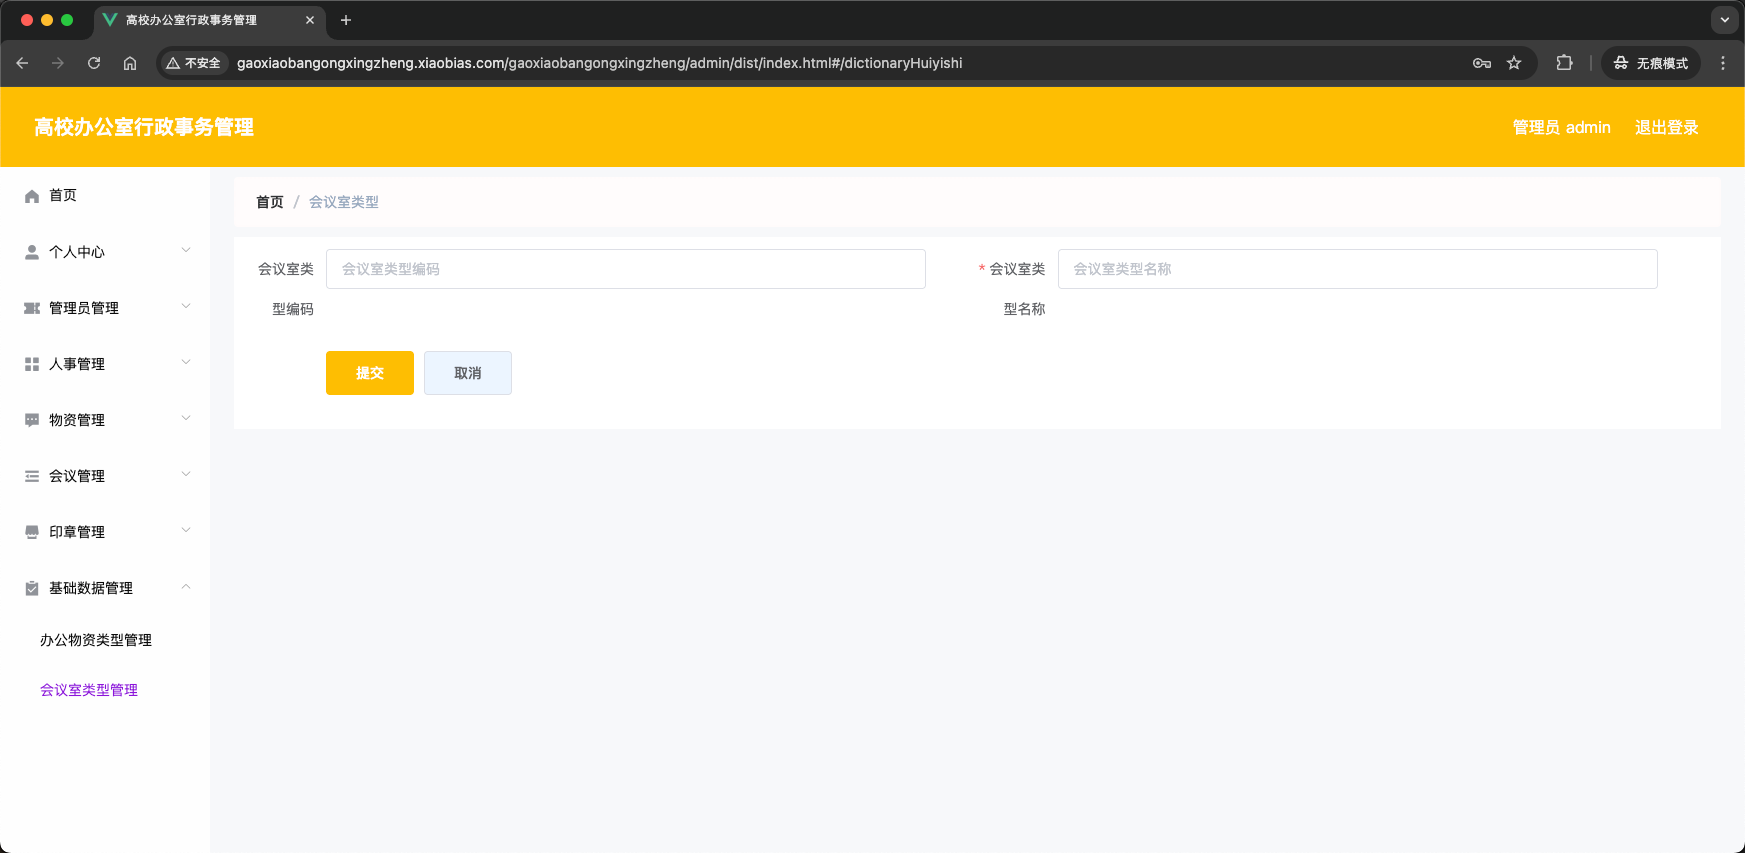Bookmark this page with the star icon

(x=1514, y=63)
